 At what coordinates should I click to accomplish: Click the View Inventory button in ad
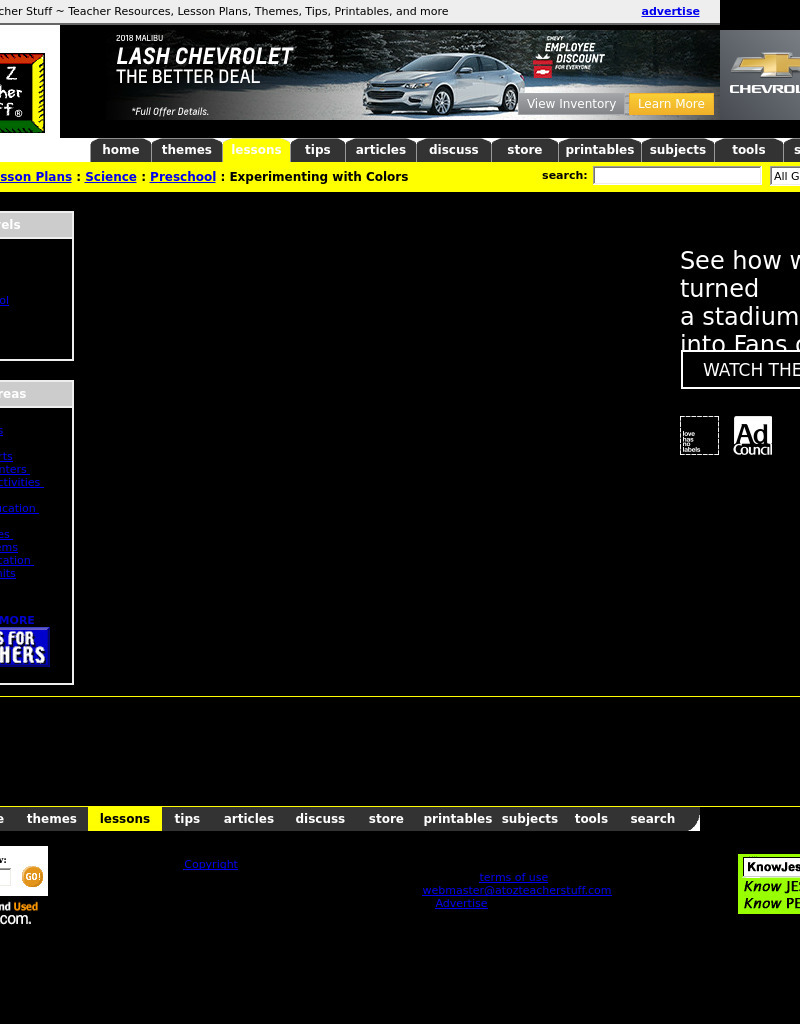tap(571, 104)
